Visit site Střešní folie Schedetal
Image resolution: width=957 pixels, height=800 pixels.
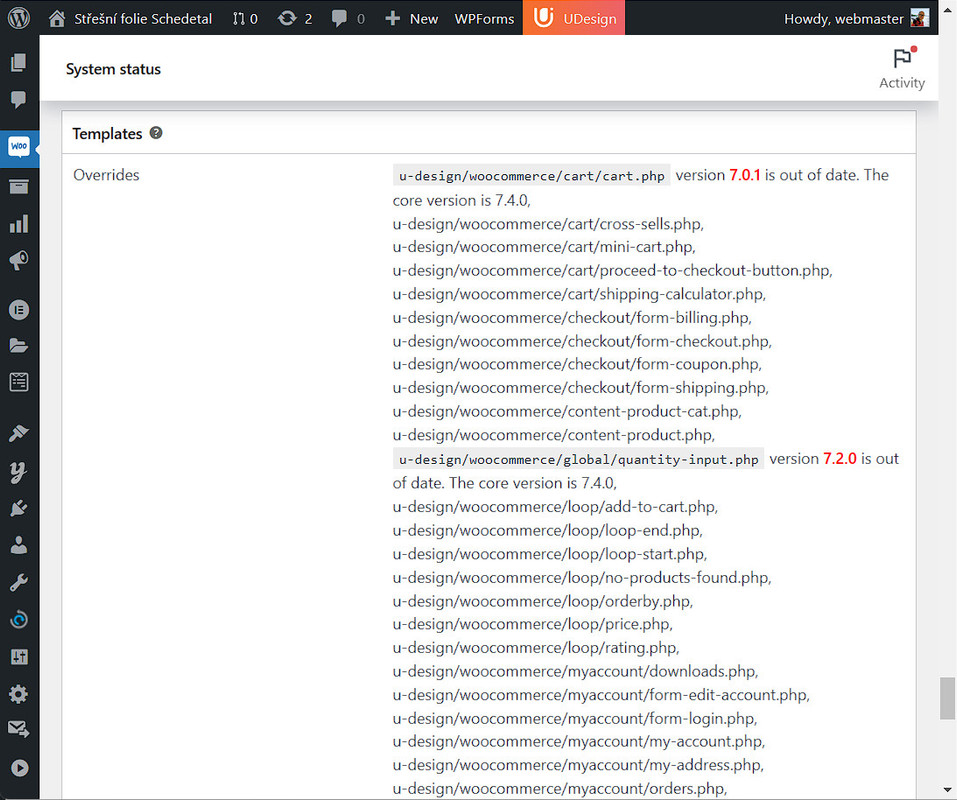click(x=143, y=19)
